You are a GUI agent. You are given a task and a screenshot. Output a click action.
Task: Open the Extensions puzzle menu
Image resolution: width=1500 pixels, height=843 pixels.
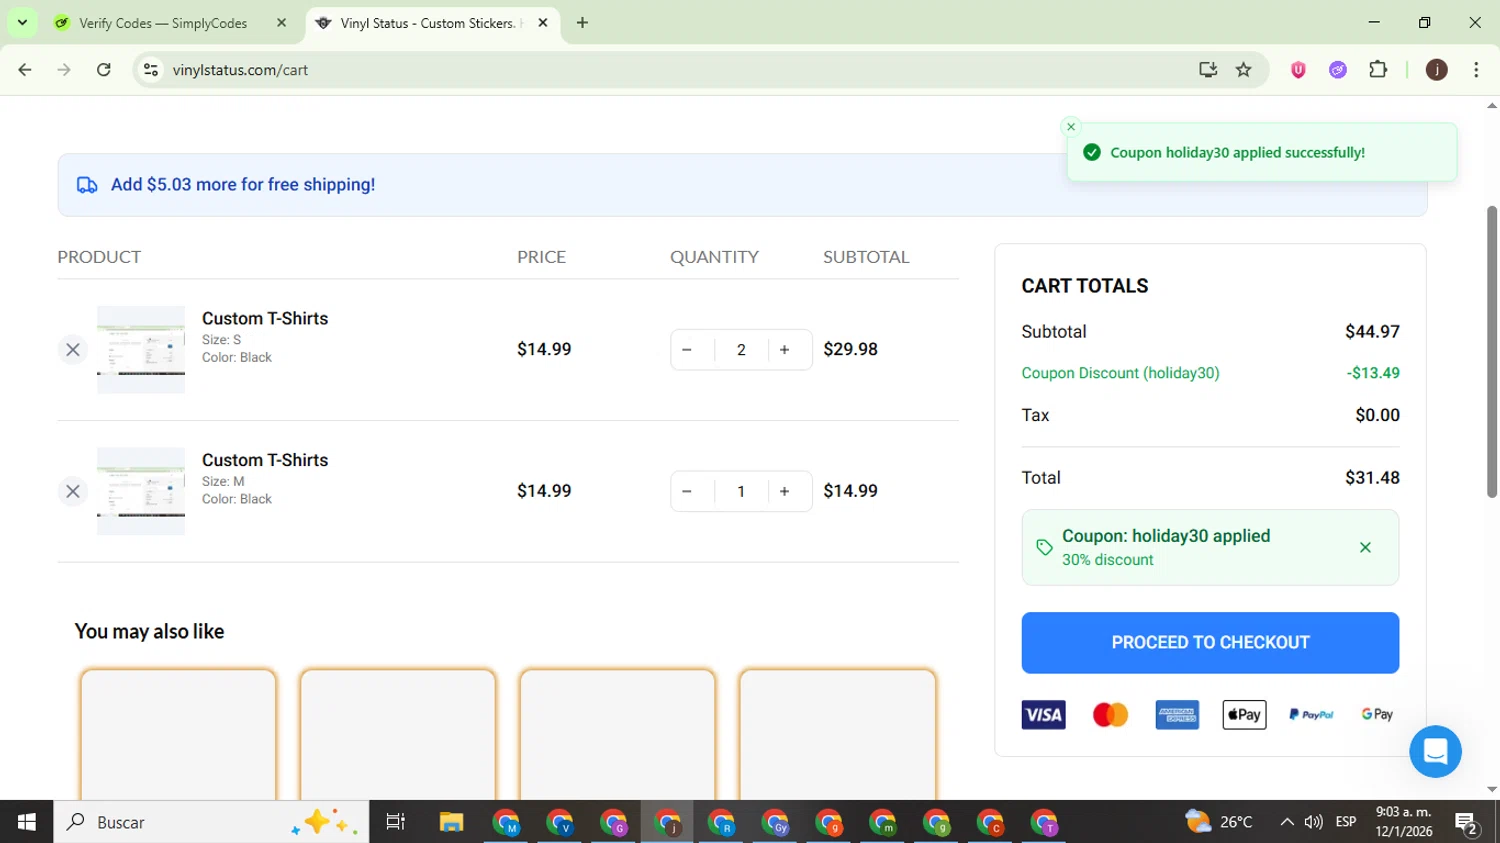pyautogui.click(x=1378, y=70)
